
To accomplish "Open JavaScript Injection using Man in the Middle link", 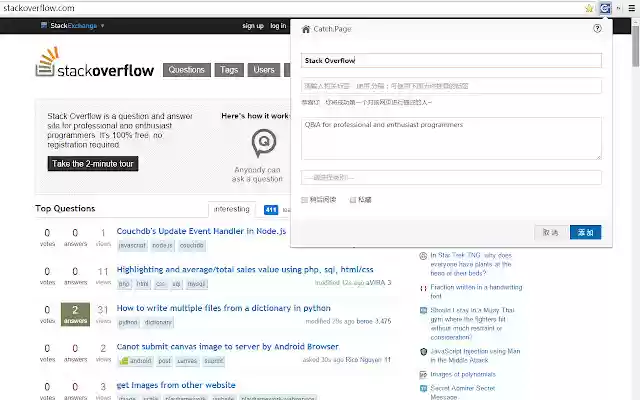I will tap(475, 356).
